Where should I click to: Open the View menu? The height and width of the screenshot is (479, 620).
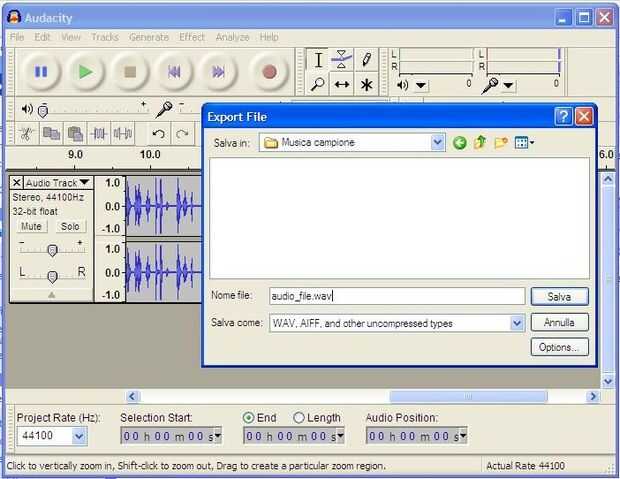71,37
